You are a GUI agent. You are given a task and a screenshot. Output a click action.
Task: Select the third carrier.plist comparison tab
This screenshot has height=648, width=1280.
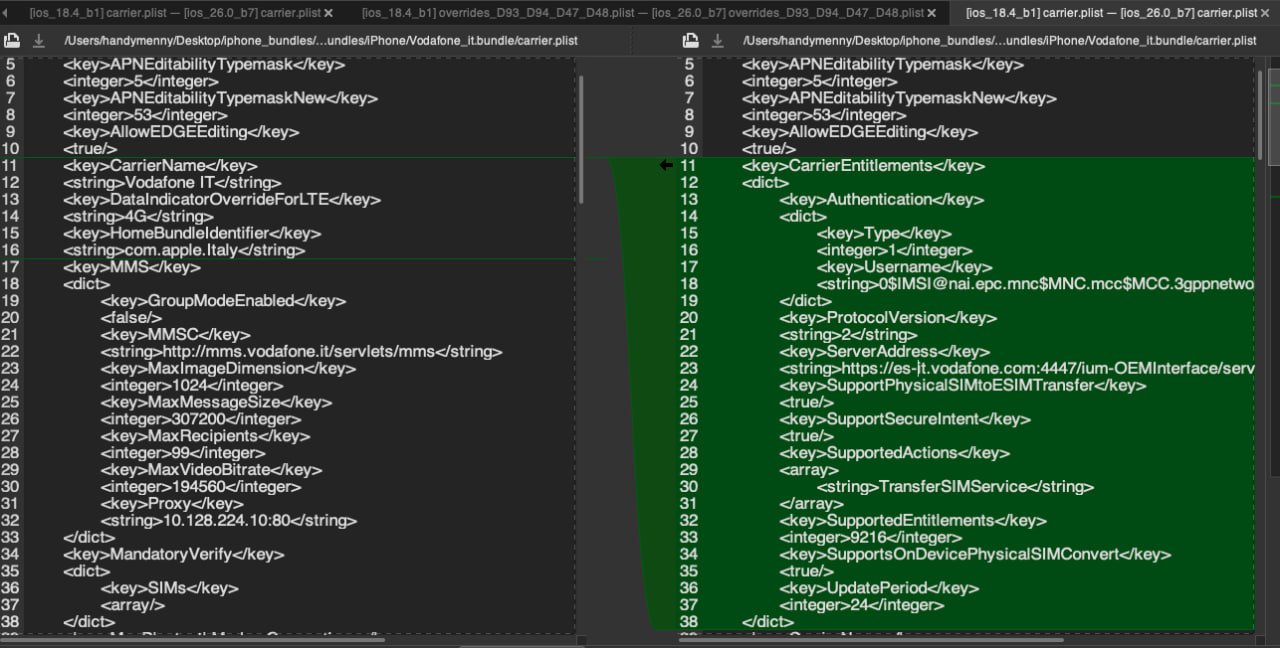pyautogui.click(x=1110, y=13)
